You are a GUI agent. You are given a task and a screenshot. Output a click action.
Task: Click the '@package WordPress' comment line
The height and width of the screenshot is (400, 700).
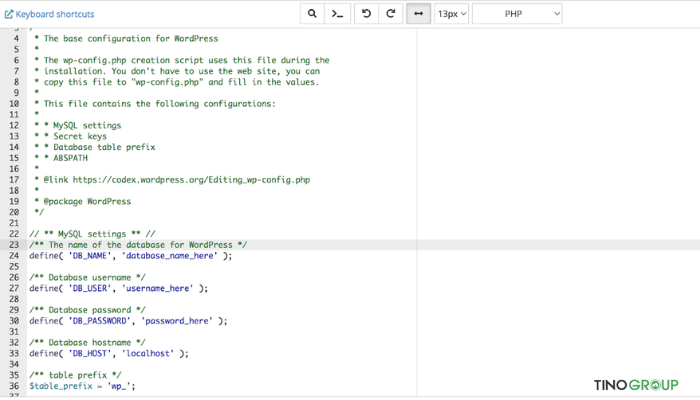87,201
